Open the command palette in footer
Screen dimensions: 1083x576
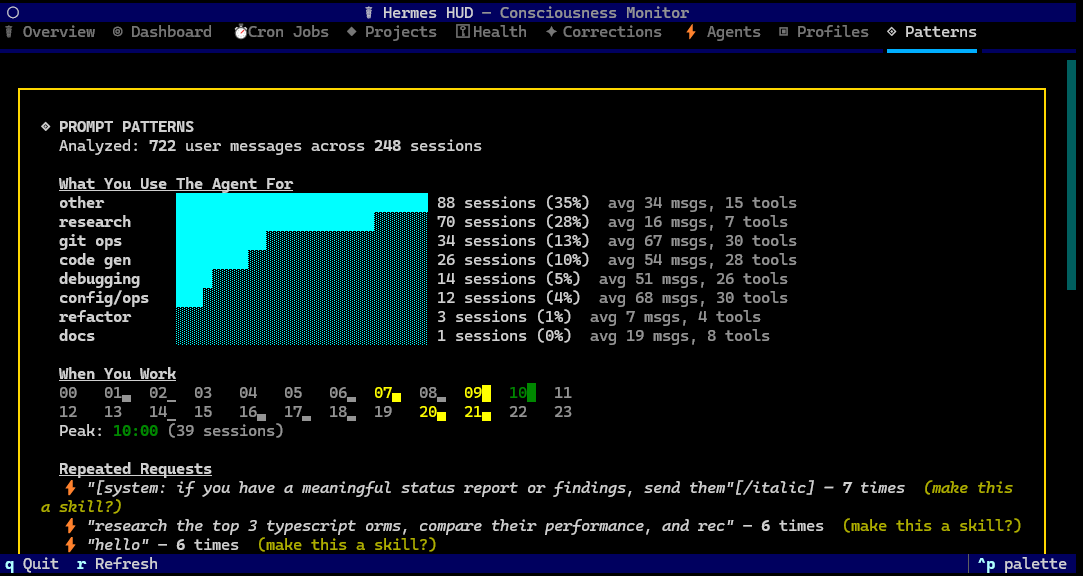(x=1022, y=564)
